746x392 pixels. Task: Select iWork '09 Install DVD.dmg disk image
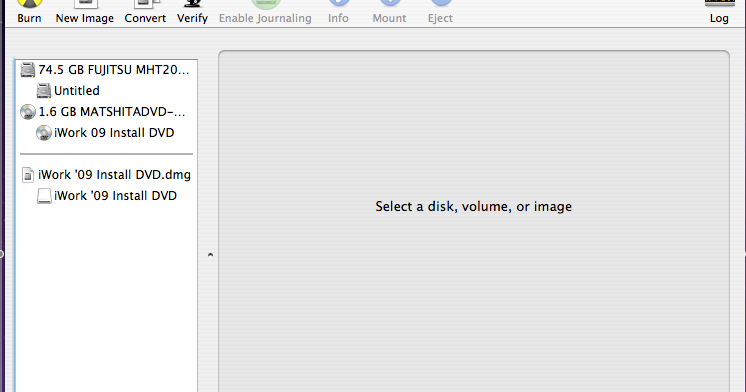[107, 175]
